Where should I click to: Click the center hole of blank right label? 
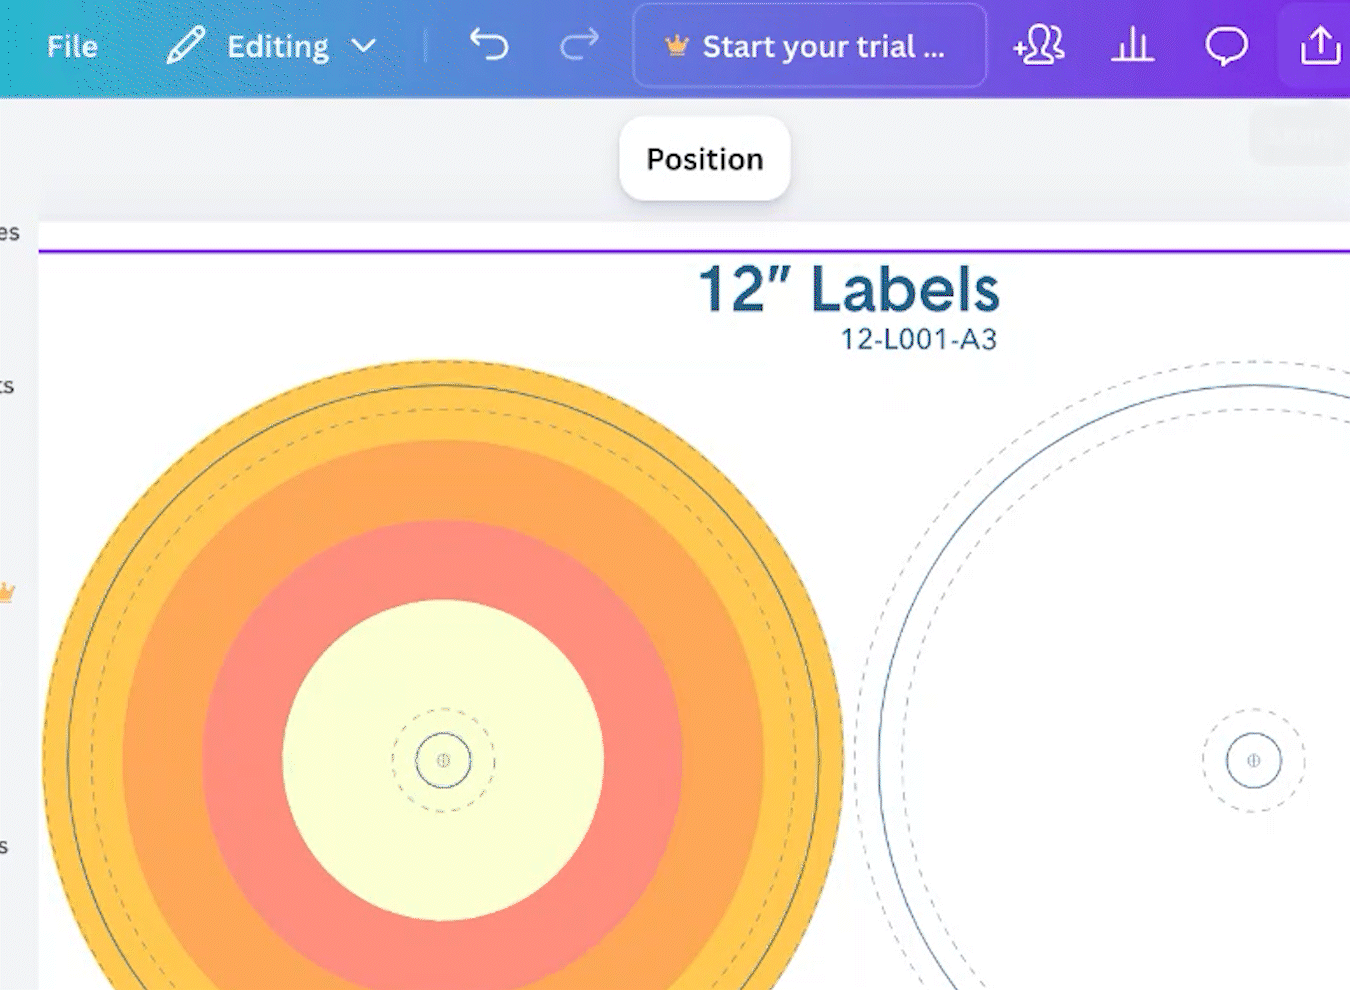1253,761
